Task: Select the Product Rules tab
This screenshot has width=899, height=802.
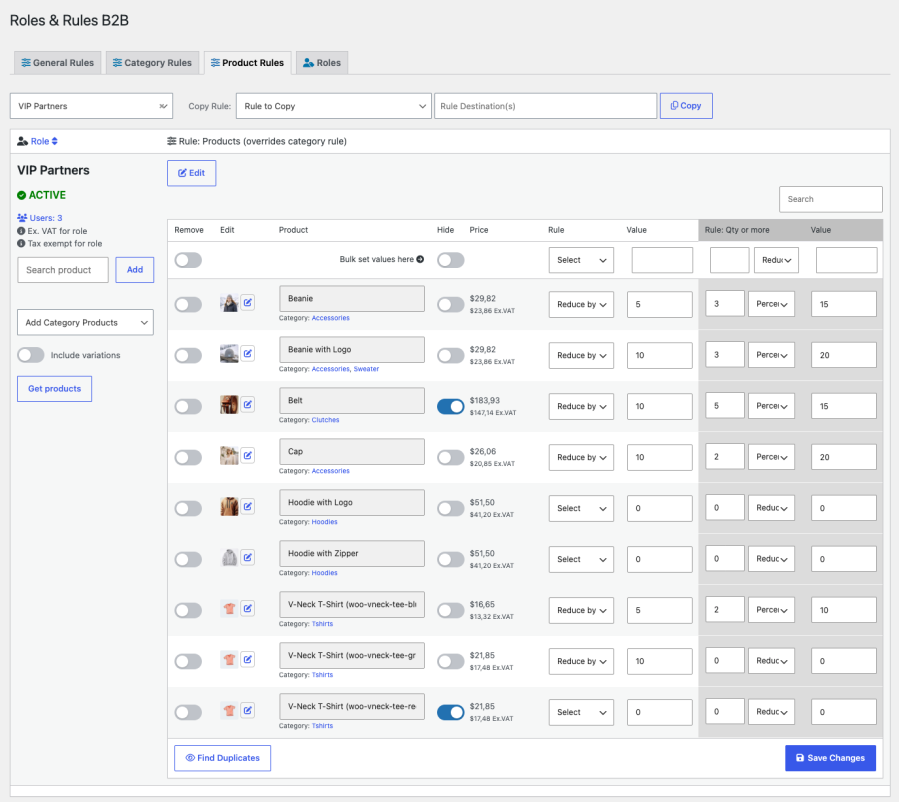Action: click(247, 62)
